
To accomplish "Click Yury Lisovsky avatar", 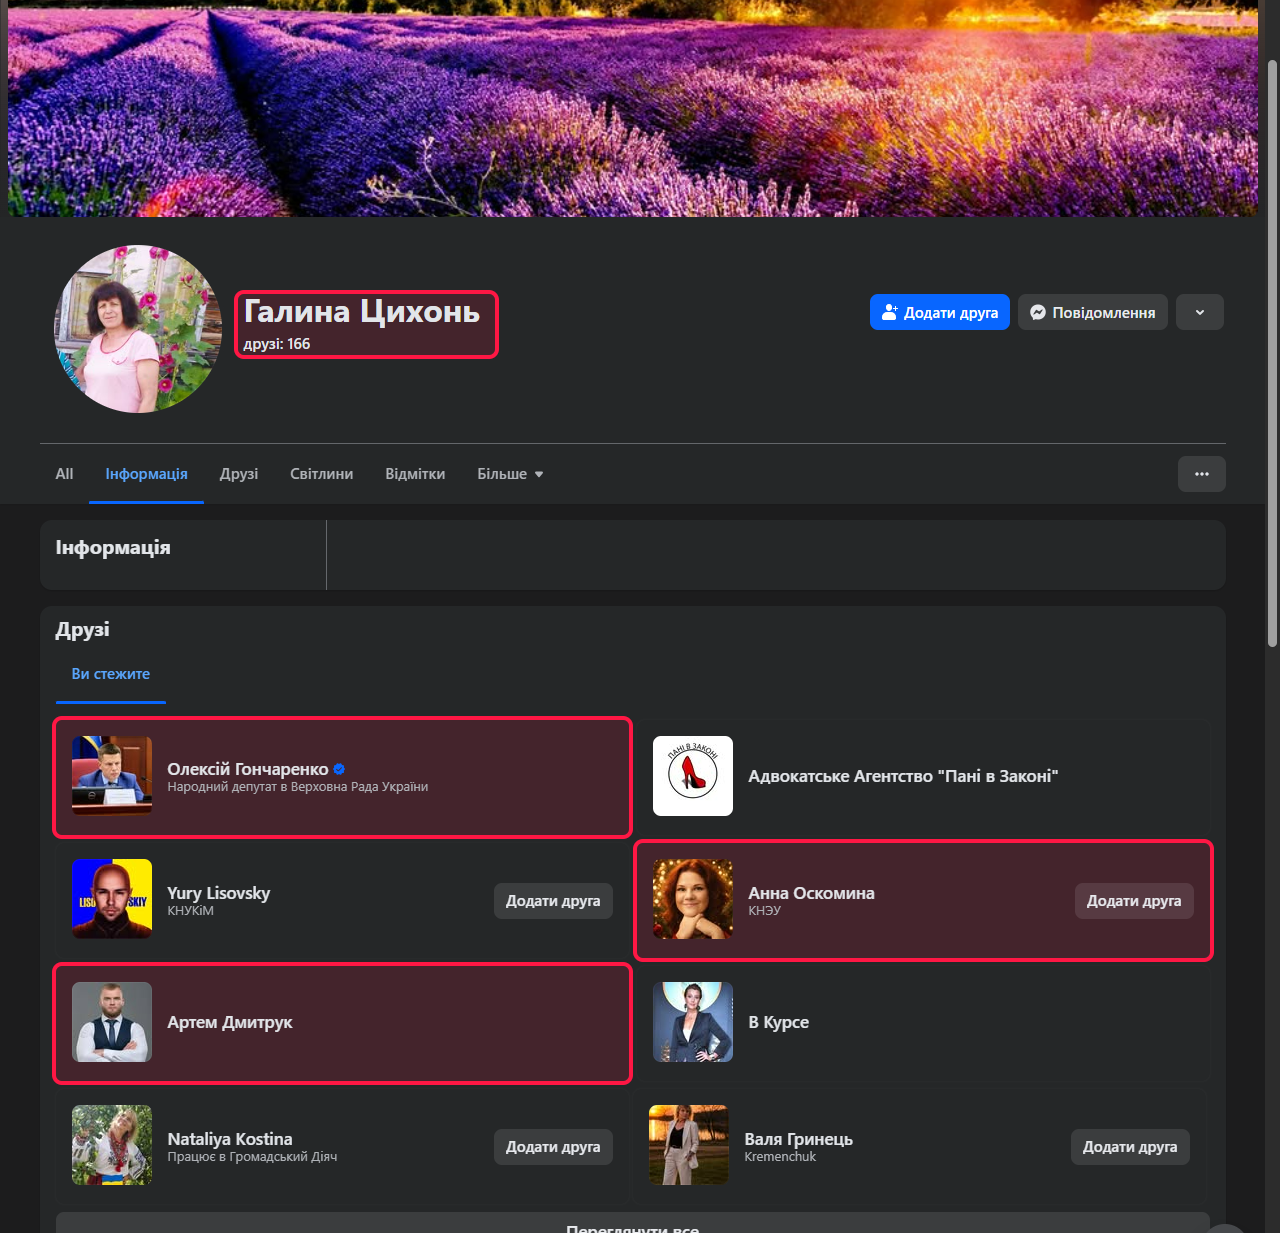I will [112, 899].
